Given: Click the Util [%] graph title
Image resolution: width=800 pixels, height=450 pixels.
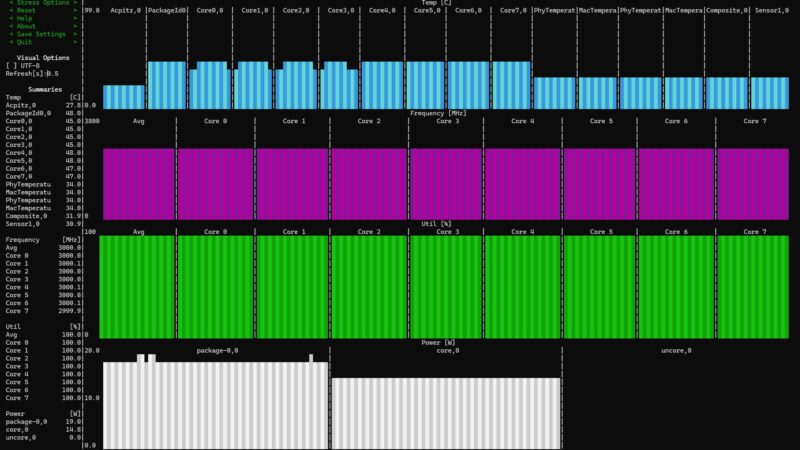Looking at the screenshot, I should coord(436,224).
